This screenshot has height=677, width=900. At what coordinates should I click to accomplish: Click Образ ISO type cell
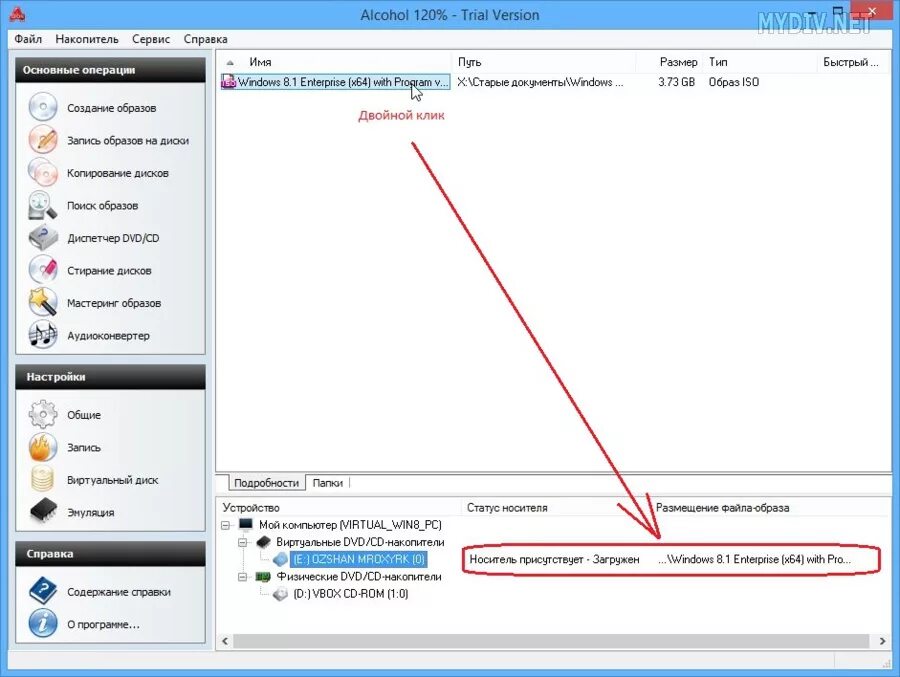(x=734, y=82)
